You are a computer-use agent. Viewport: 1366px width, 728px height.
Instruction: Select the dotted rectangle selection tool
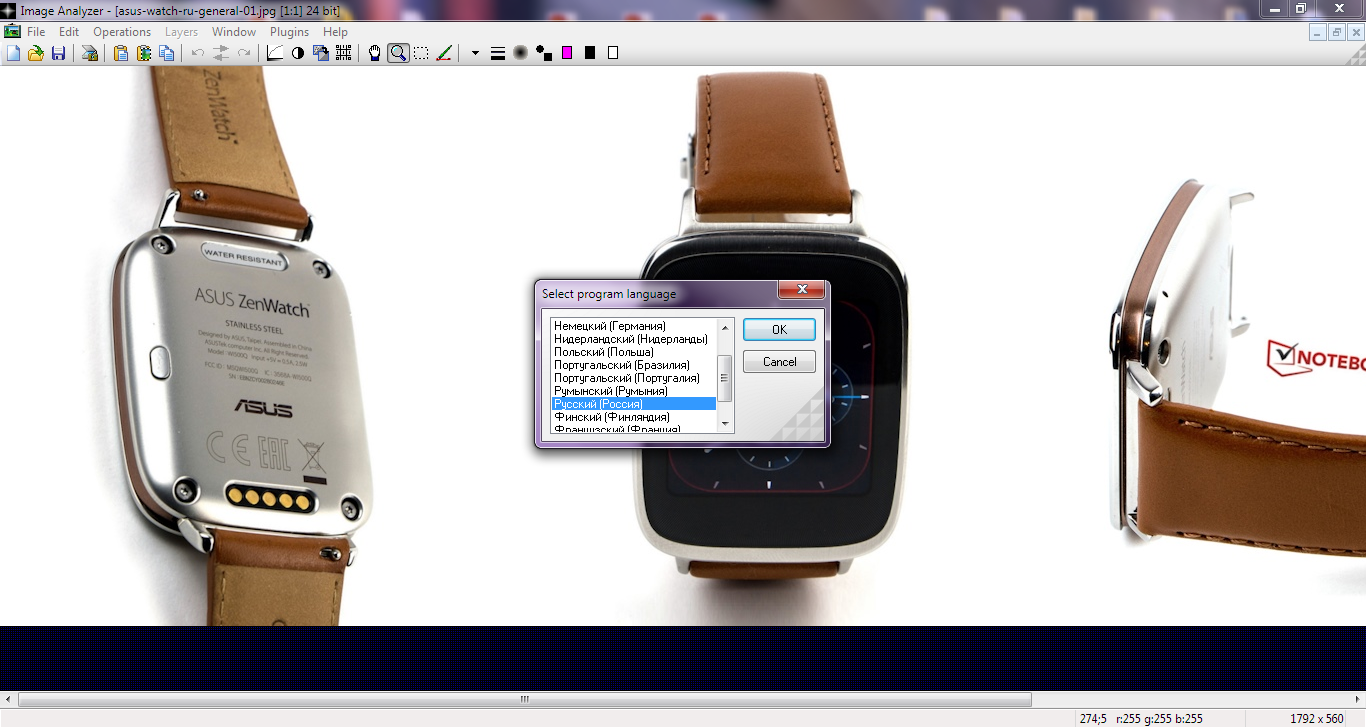[421, 53]
